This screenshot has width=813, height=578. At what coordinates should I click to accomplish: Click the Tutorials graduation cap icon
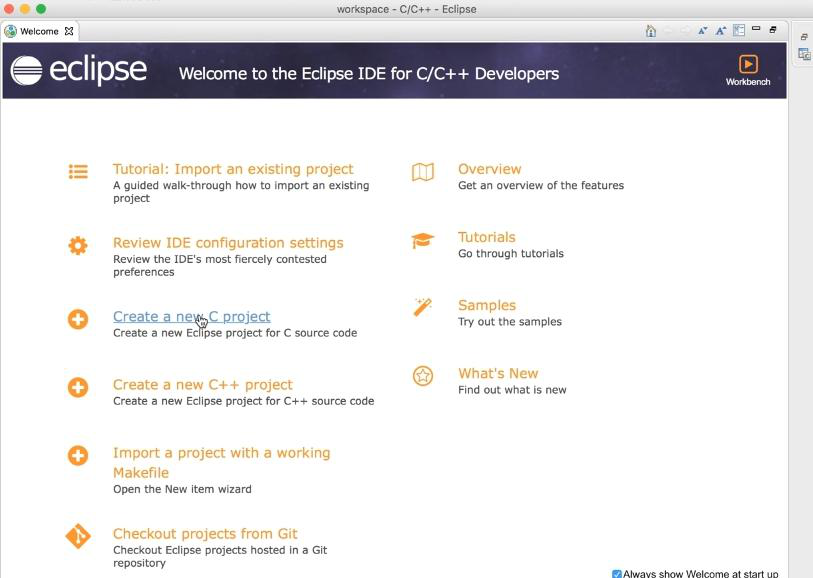point(423,241)
